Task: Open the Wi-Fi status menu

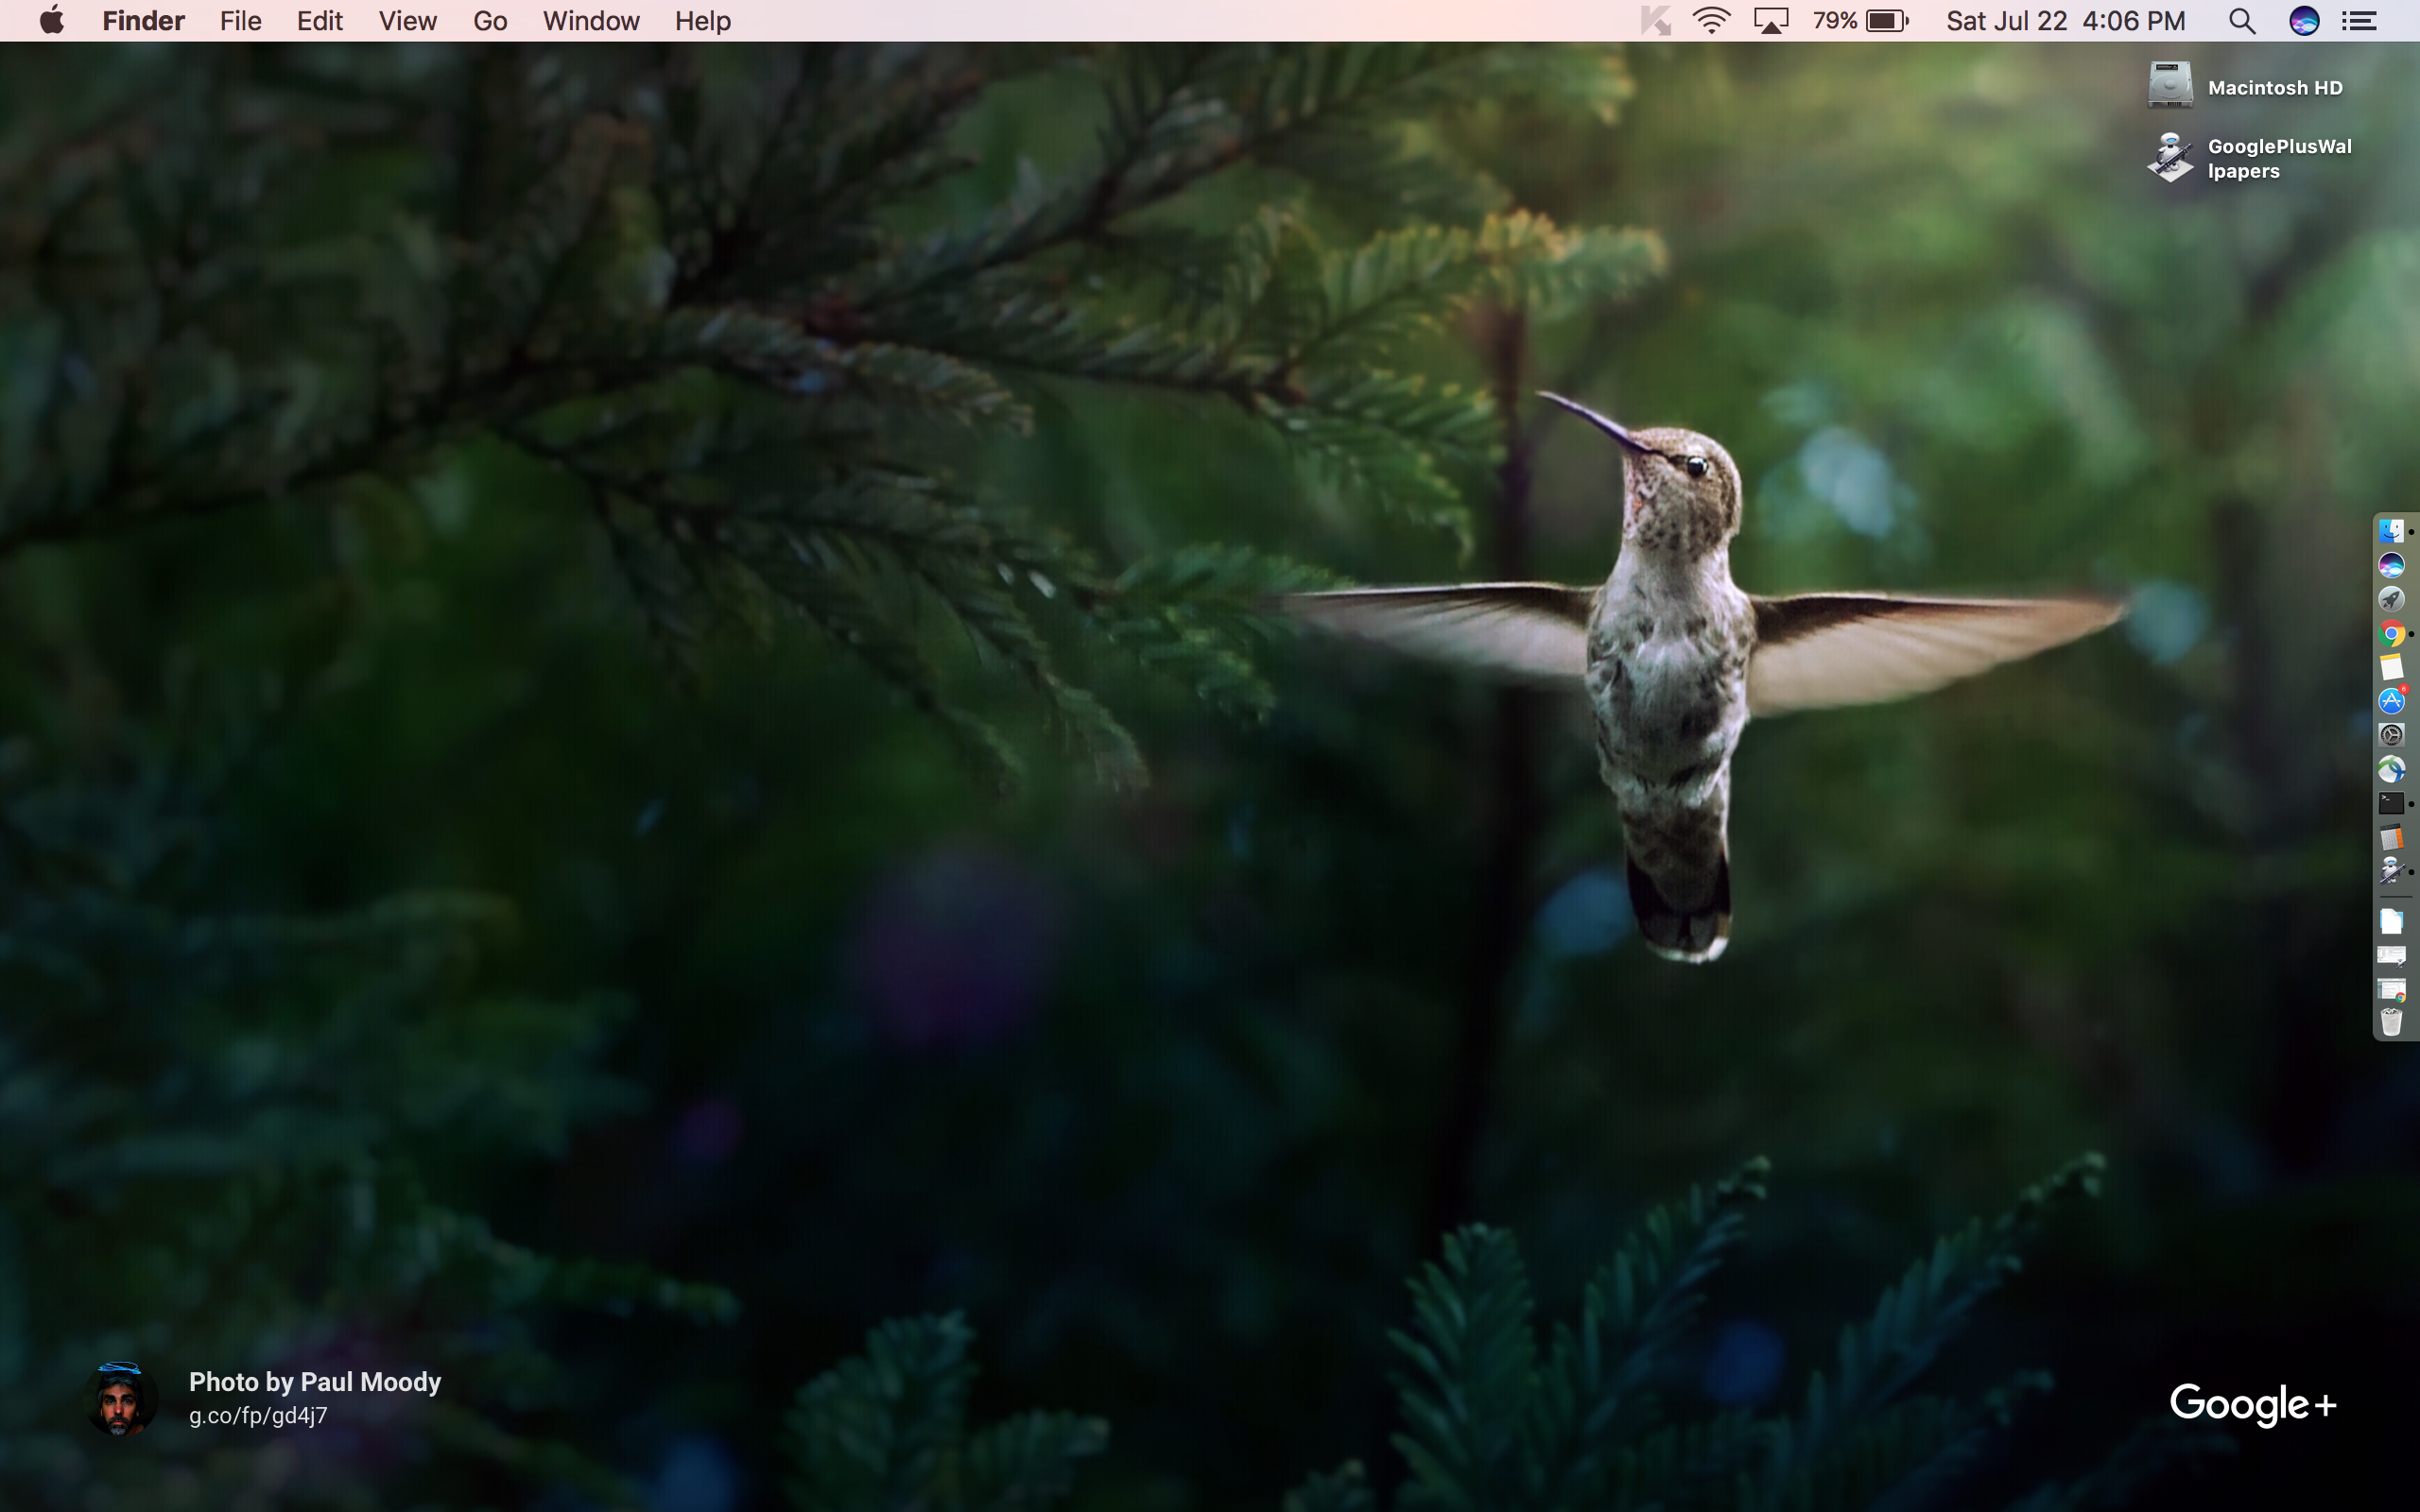Action: coord(1711,20)
